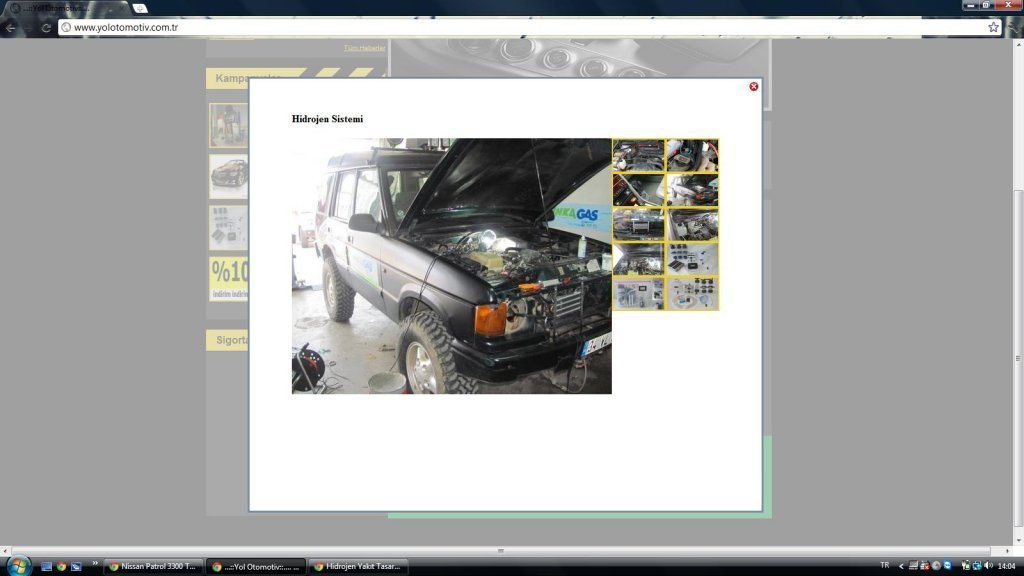Switch to the Nissan Patrol 3300 taskbar window

(x=153, y=566)
